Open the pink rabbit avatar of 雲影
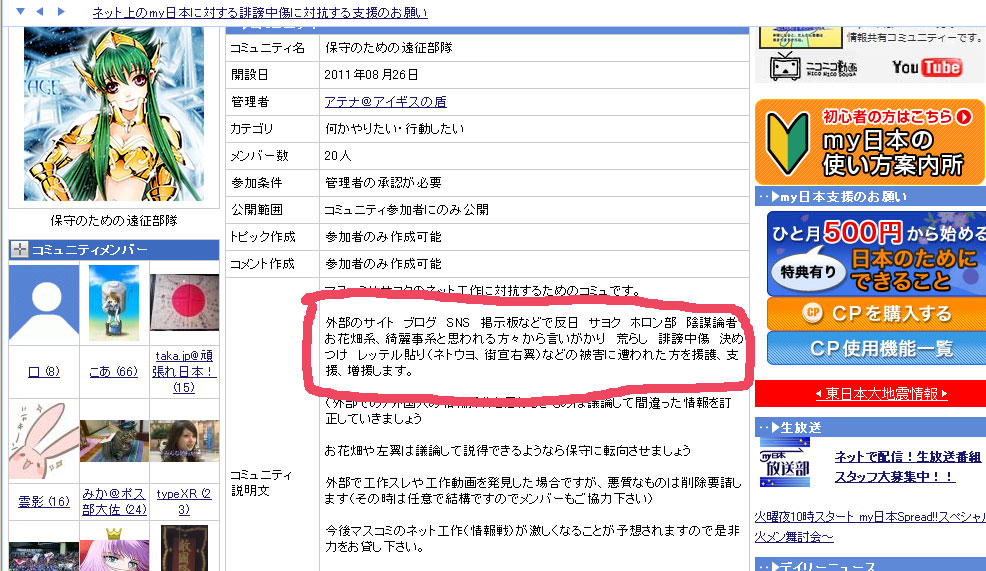This screenshot has width=986, height=571. click(43, 440)
